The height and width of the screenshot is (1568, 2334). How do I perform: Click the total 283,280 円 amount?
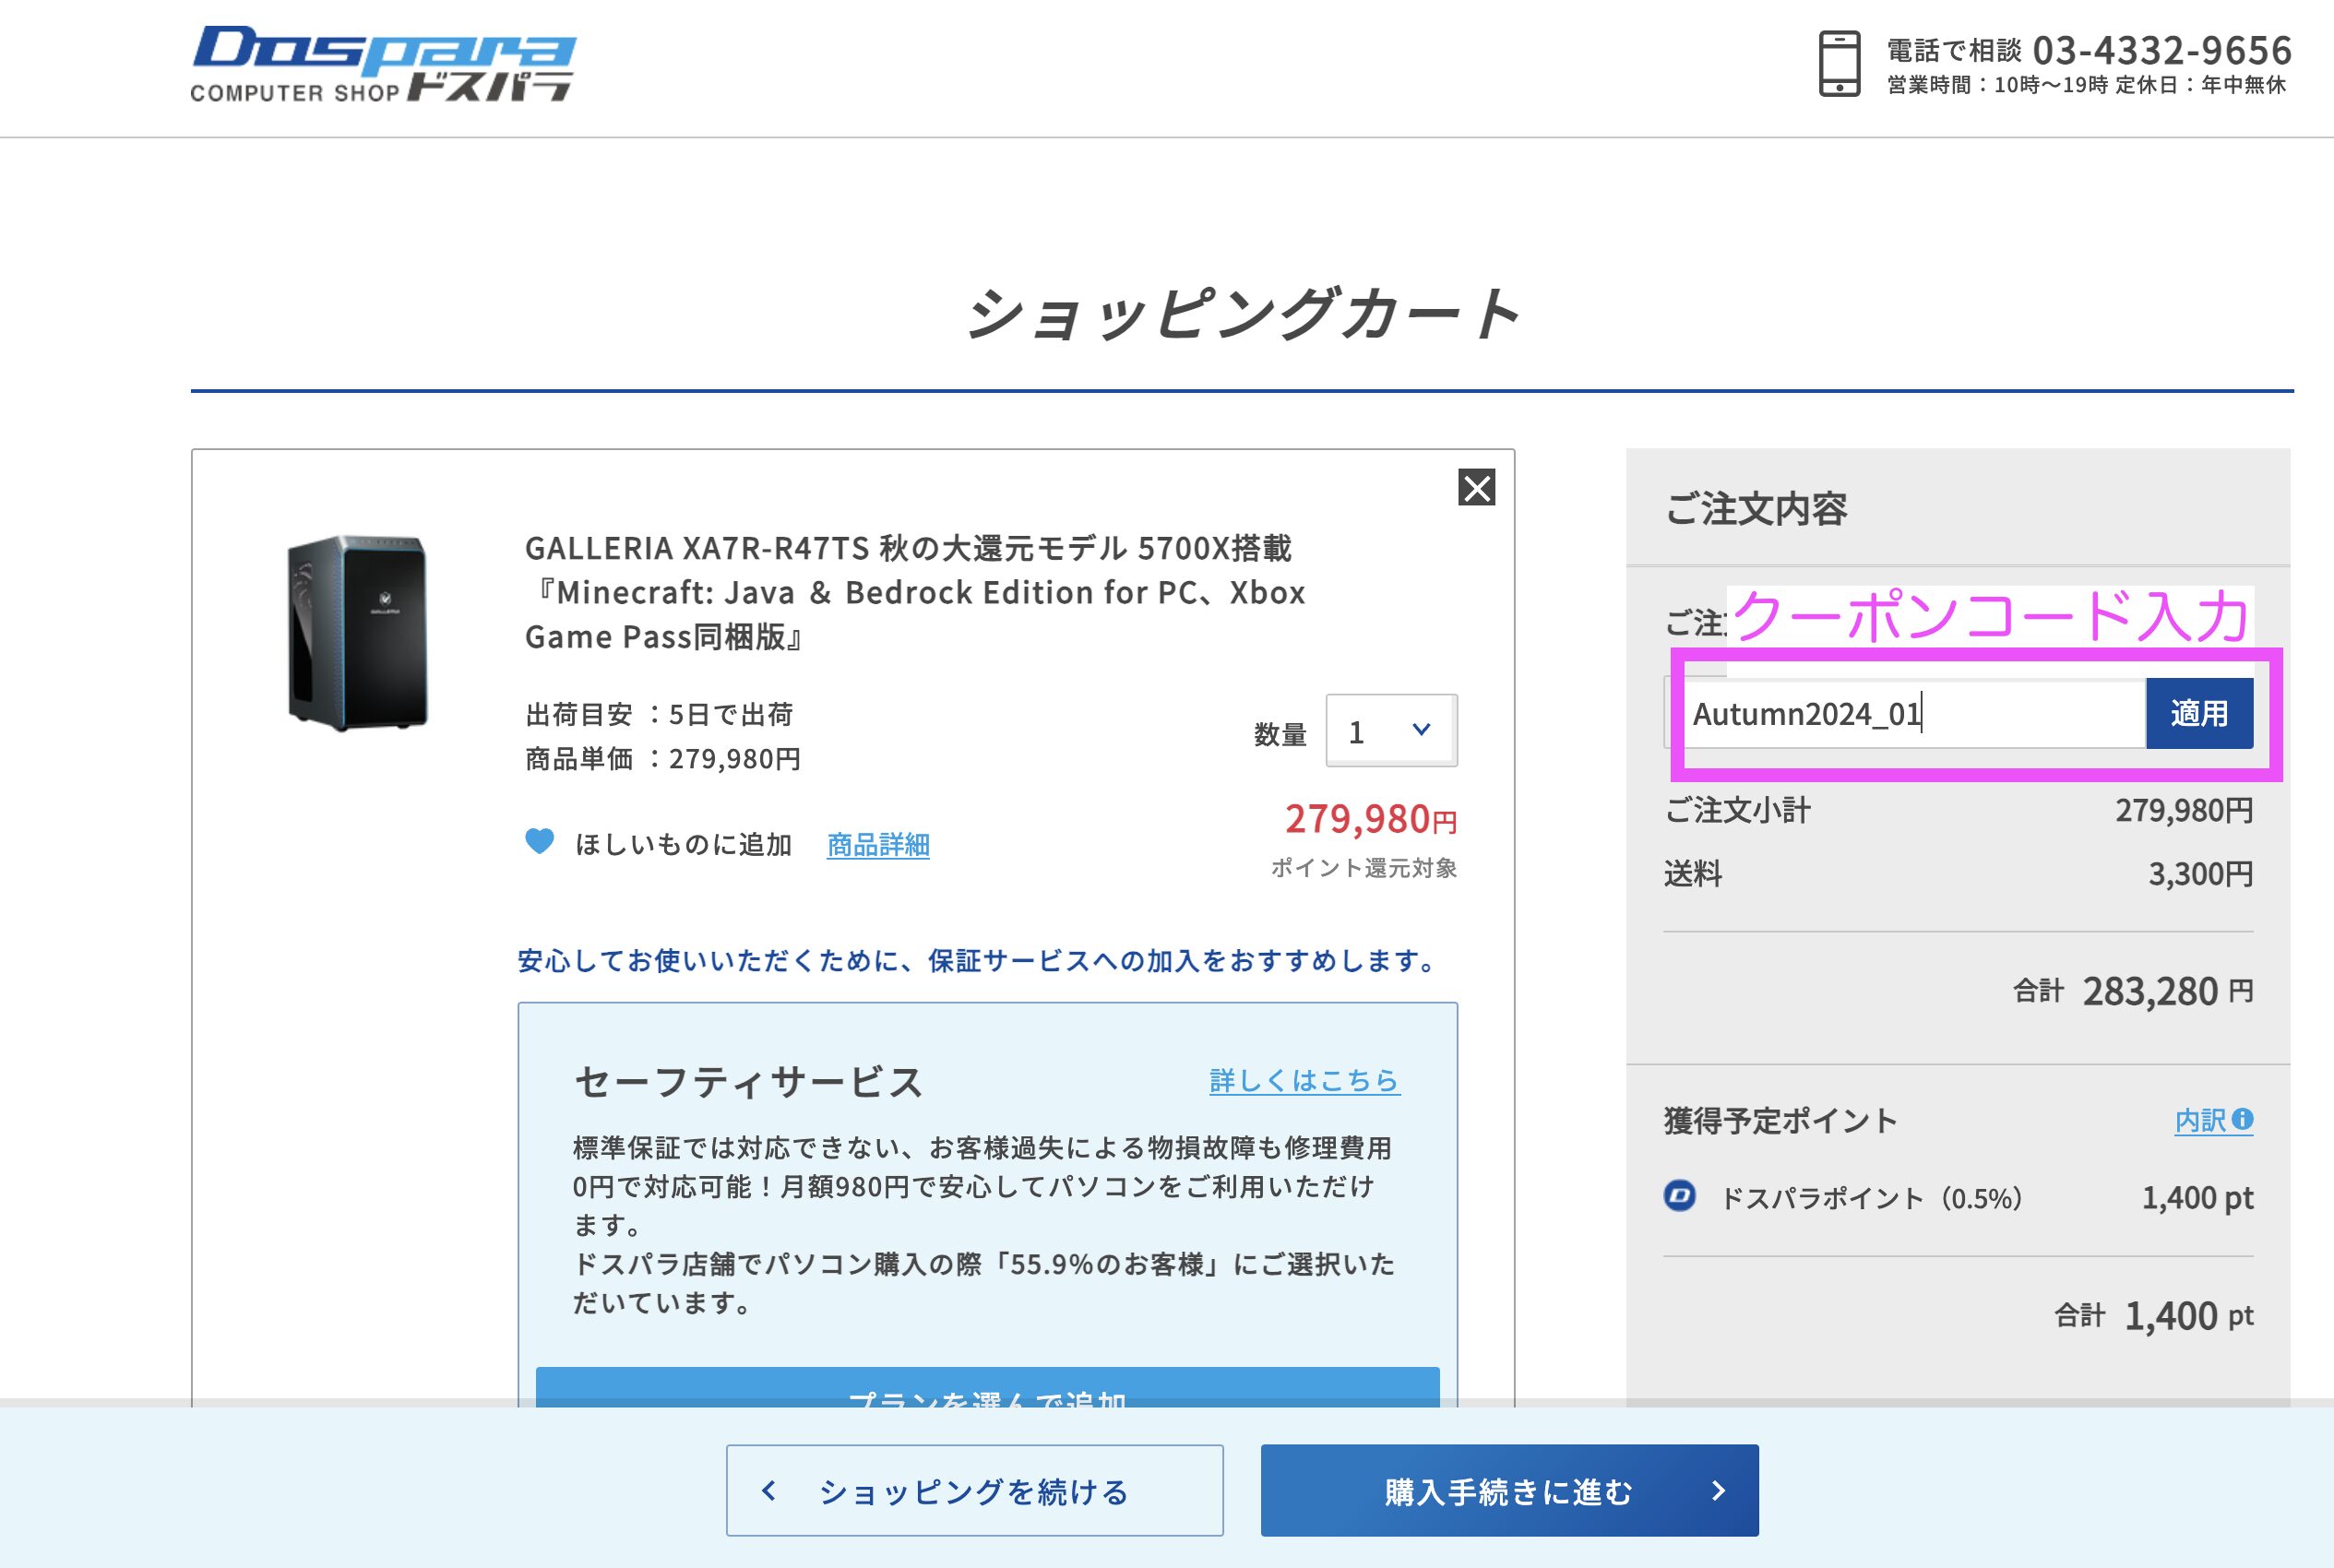pos(2168,991)
